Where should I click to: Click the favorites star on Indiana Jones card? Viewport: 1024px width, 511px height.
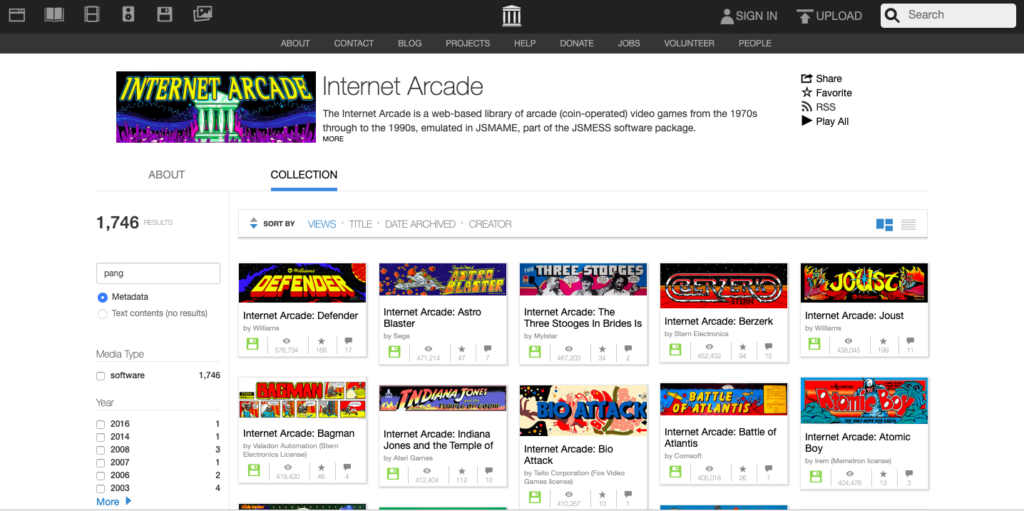pyautogui.click(x=462, y=470)
